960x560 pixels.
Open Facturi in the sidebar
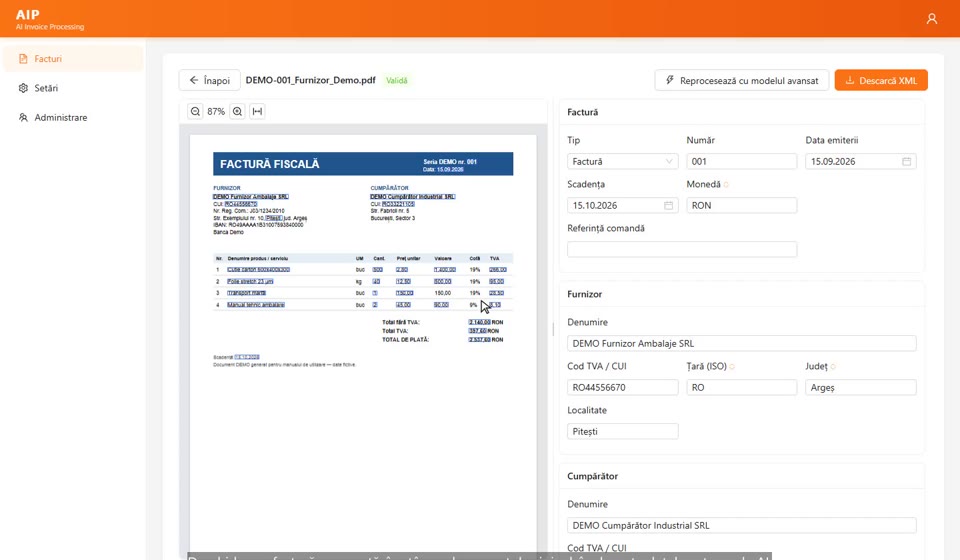73,59
